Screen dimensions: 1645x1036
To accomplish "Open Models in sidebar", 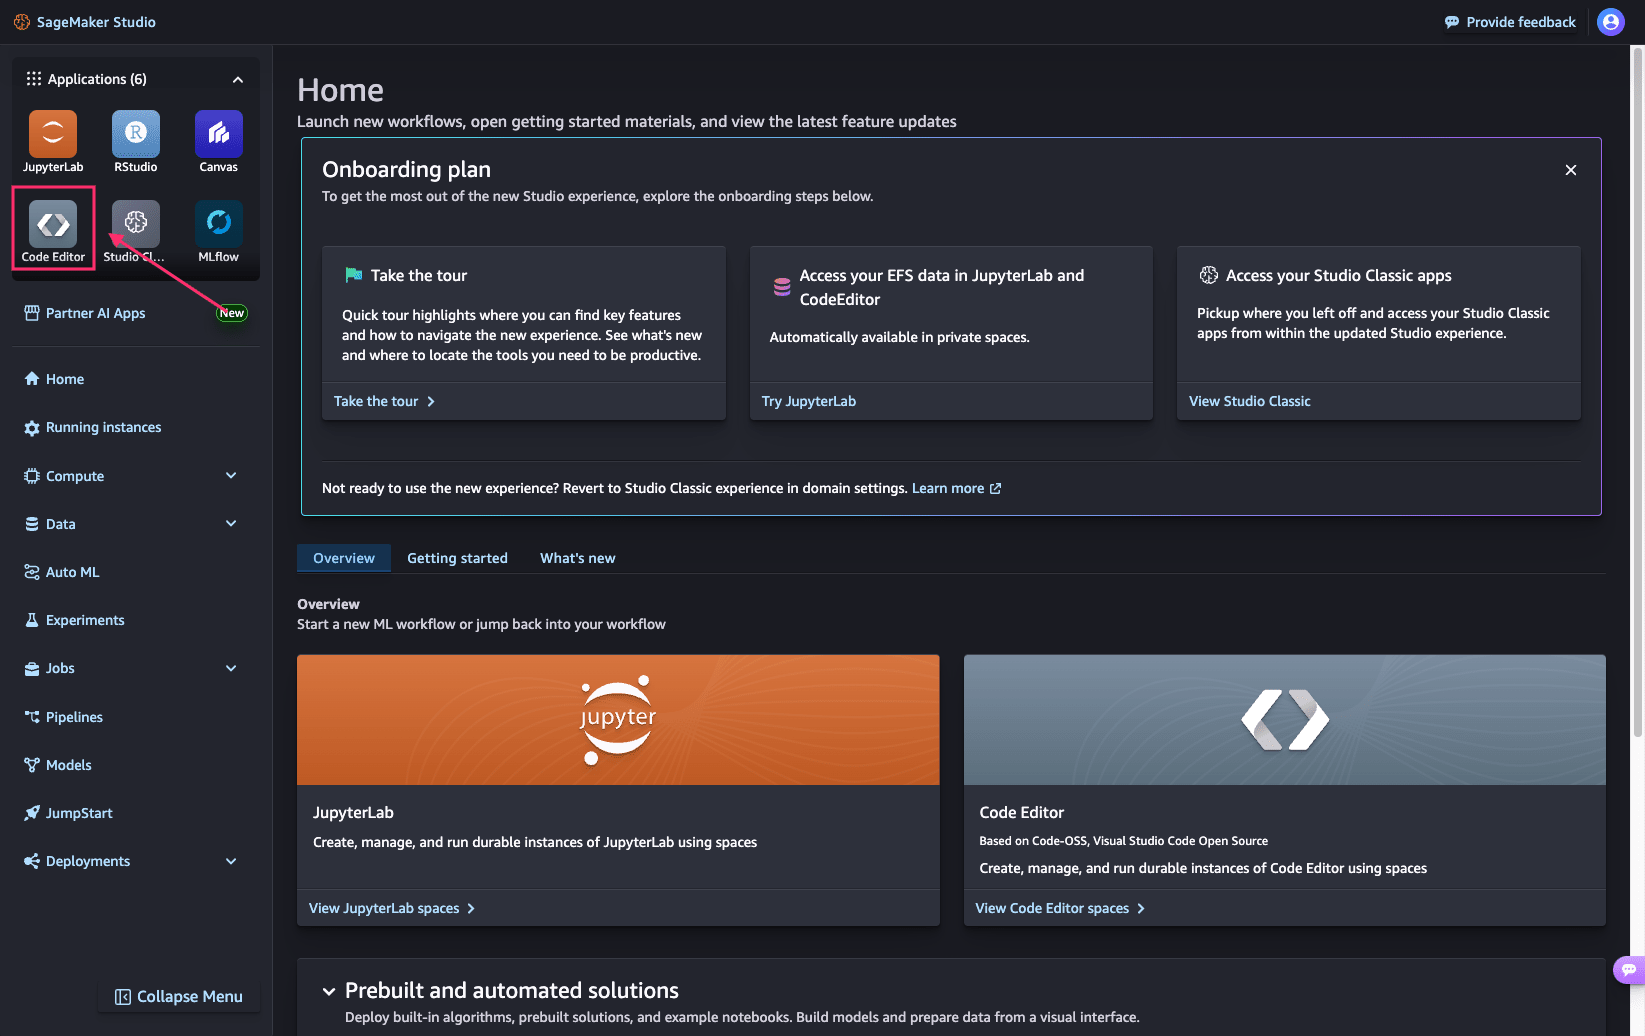I will click(58, 765).
